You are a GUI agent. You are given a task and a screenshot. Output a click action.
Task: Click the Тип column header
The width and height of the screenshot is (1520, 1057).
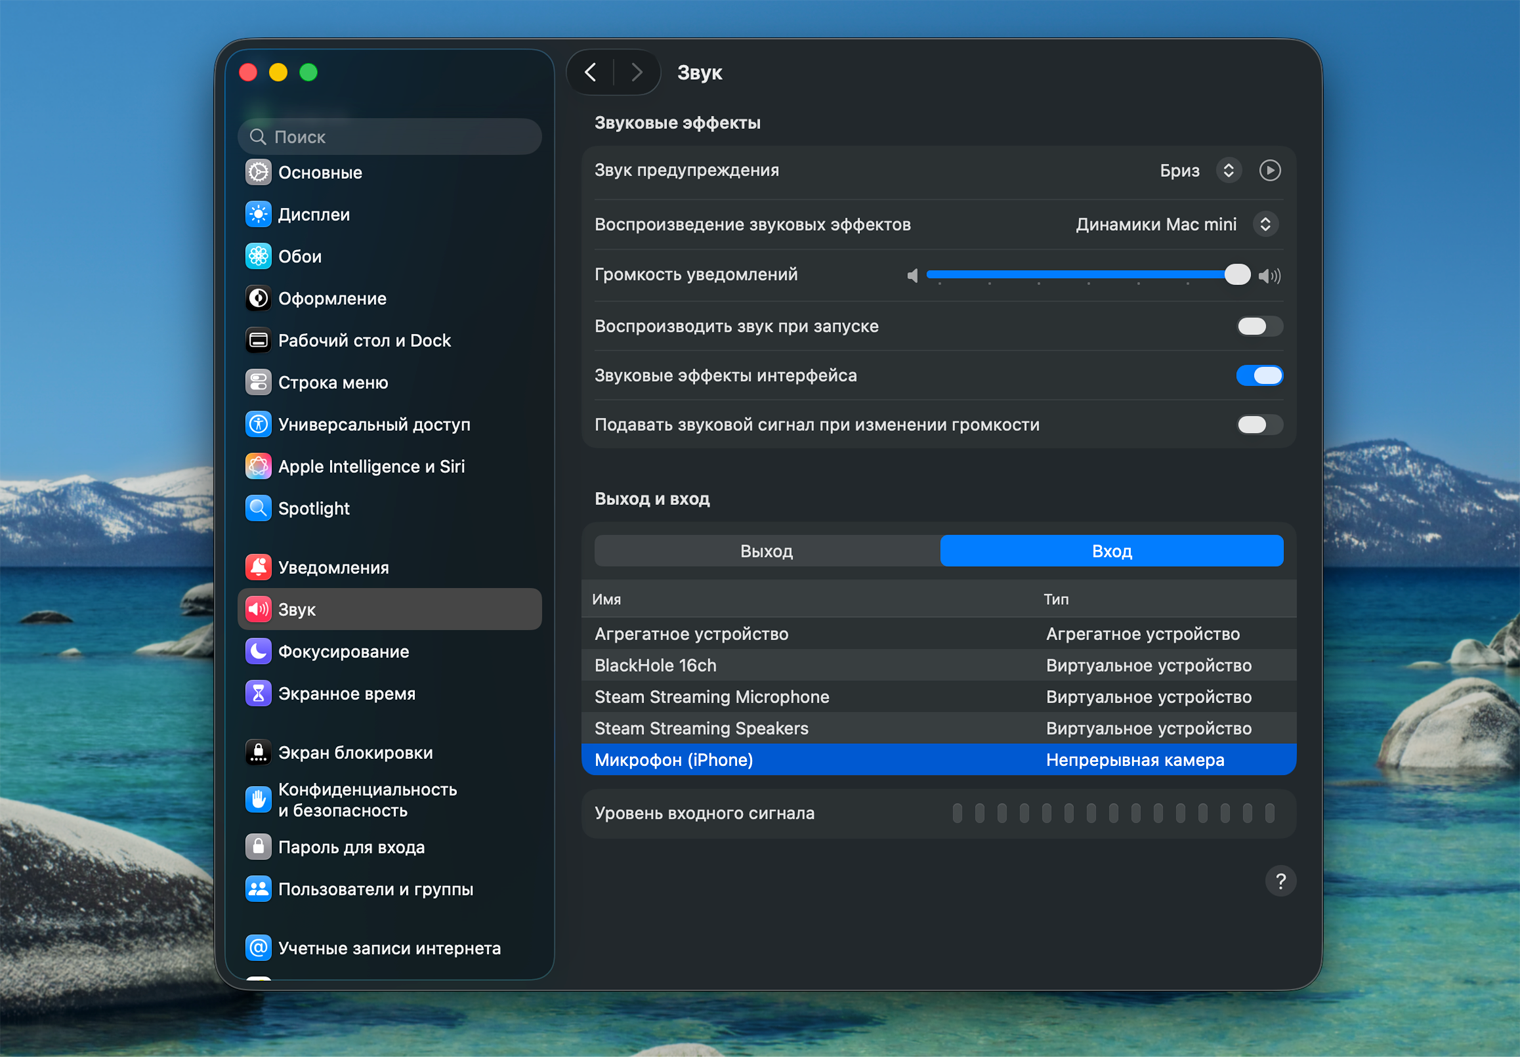(x=1056, y=599)
